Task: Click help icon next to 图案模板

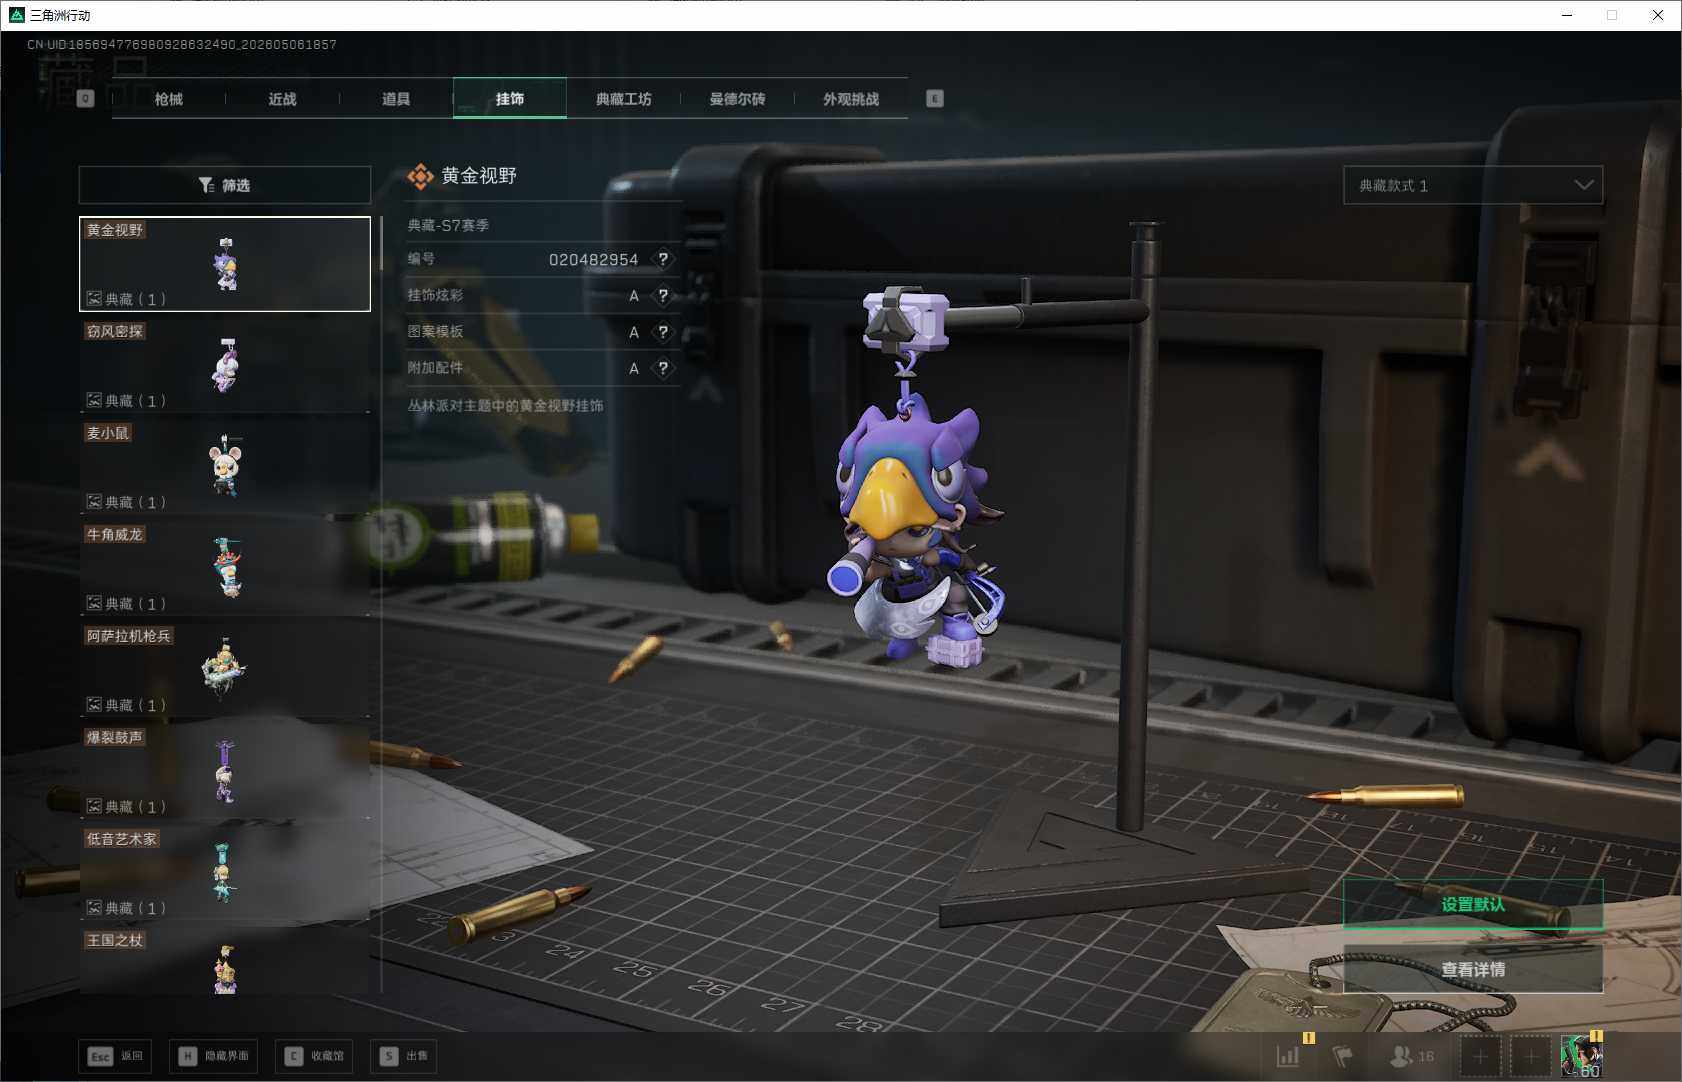Action: (x=663, y=332)
